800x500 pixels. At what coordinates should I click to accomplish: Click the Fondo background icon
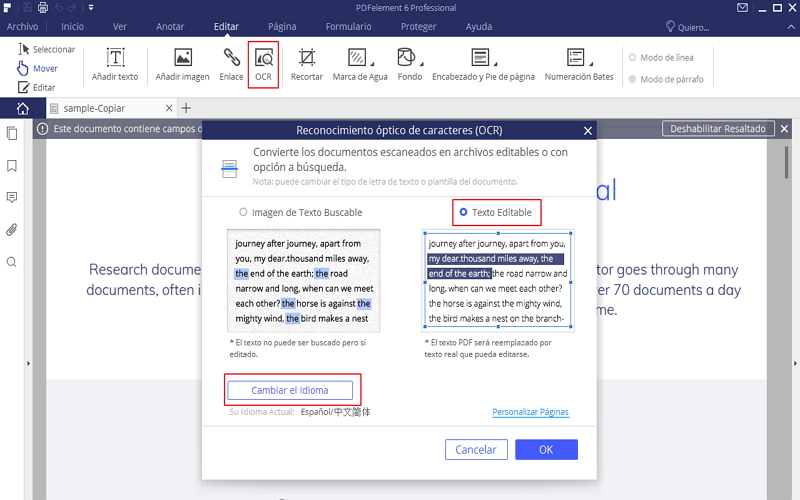407,57
